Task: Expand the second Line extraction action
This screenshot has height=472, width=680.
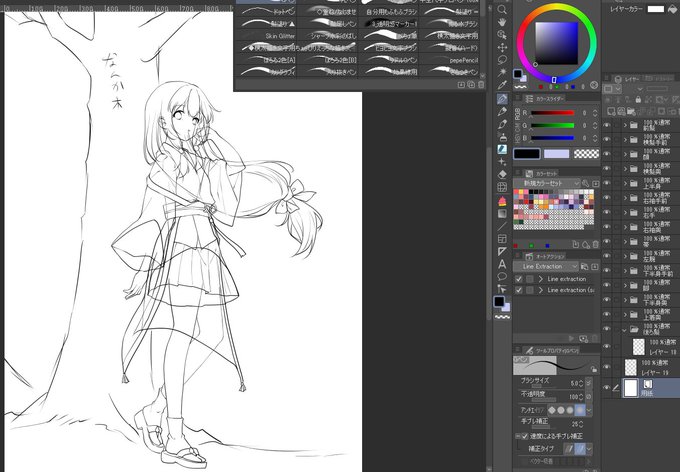Action: click(541, 290)
